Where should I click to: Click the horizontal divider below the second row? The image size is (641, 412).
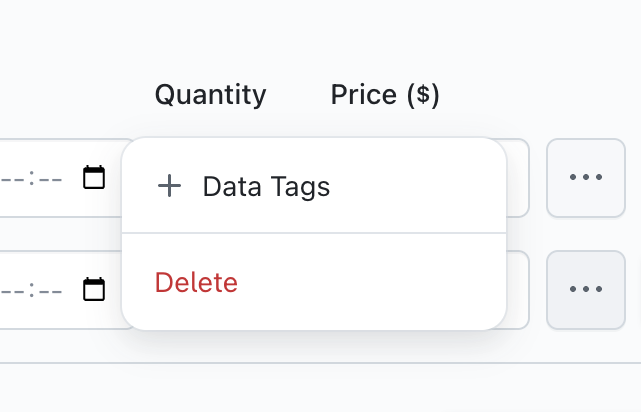(x=320, y=362)
